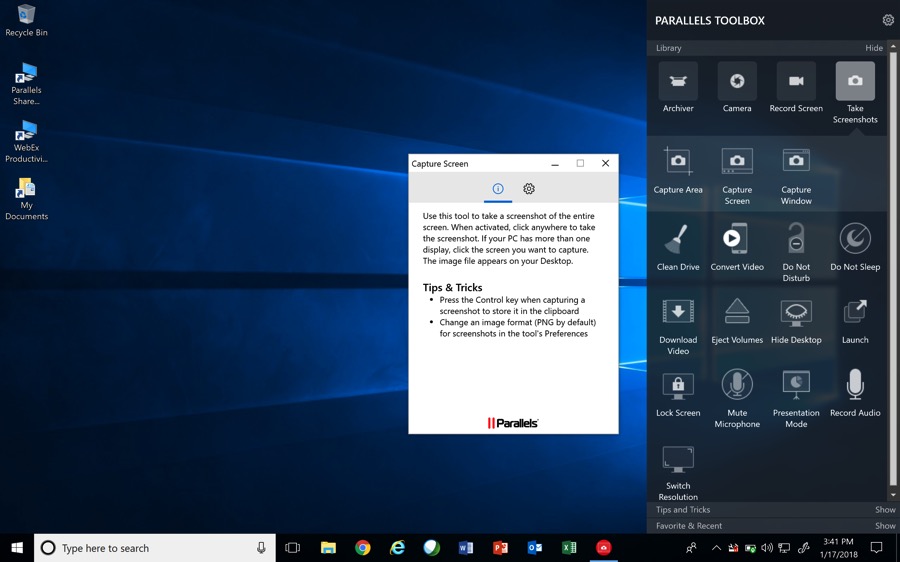Select the My Documents desktop shortcut
Viewport: 900px width, 562px height.
tap(26, 199)
